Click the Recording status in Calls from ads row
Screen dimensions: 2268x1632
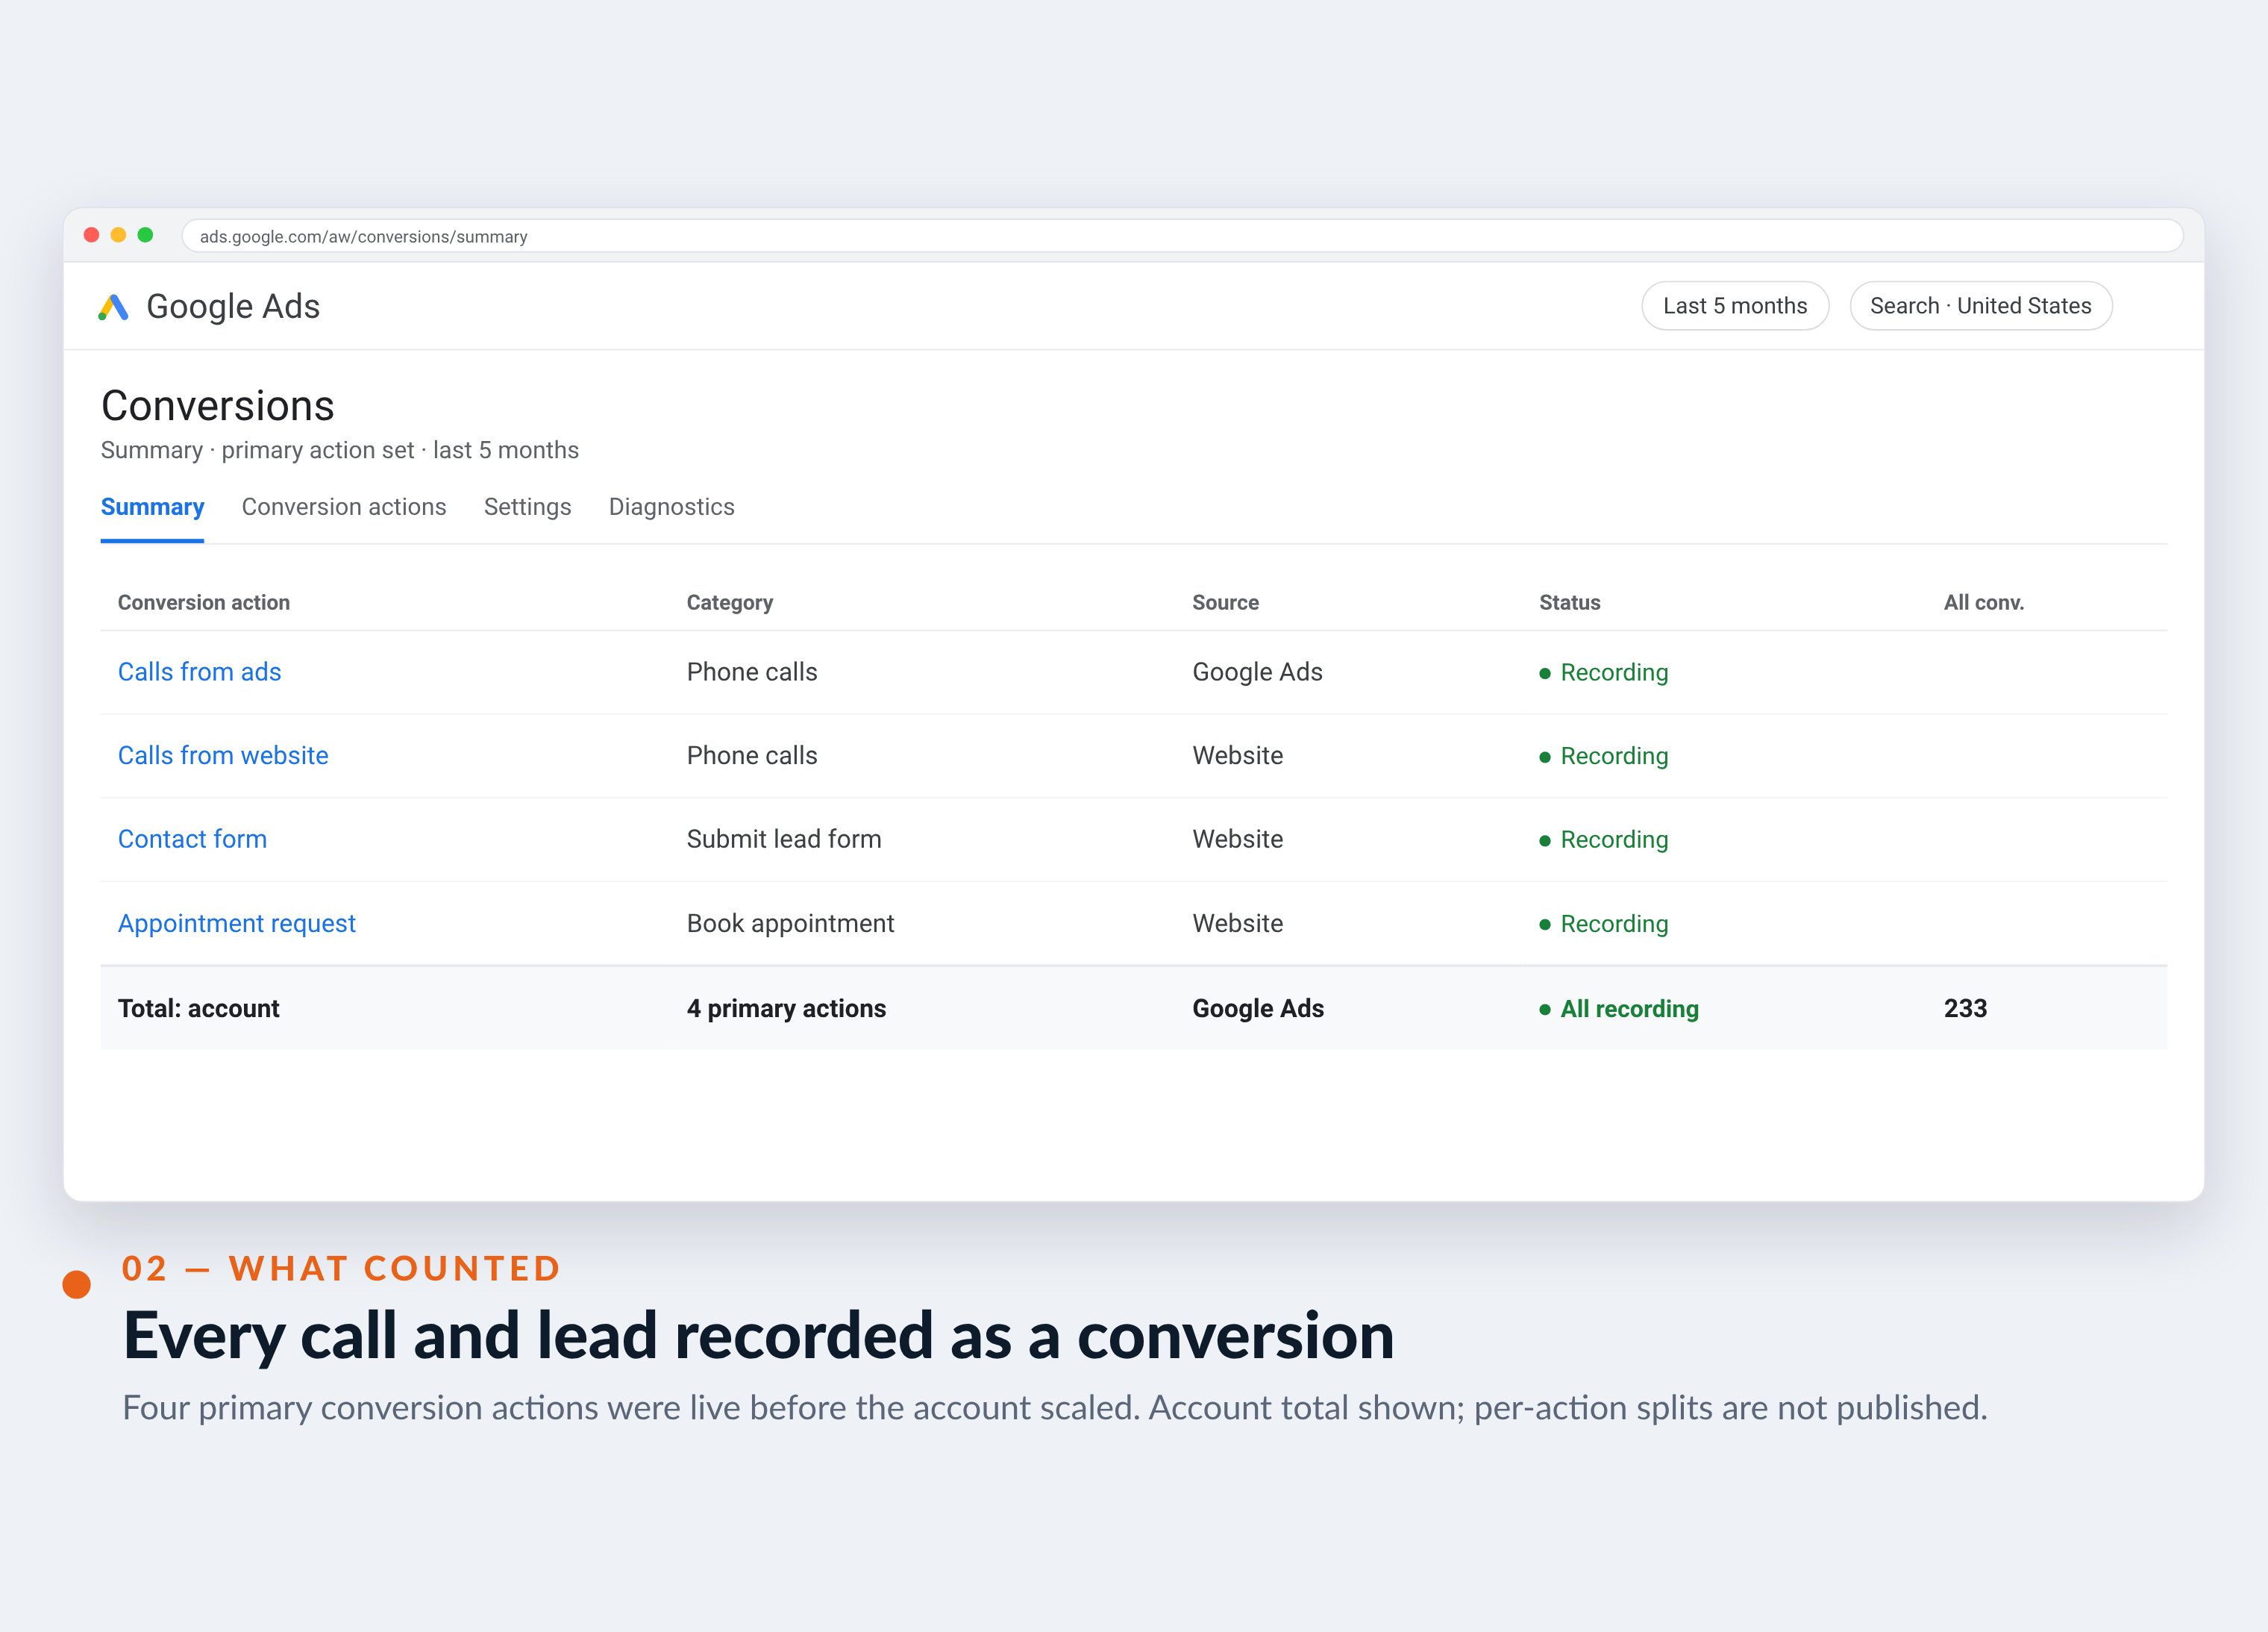[x=1603, y=672]
